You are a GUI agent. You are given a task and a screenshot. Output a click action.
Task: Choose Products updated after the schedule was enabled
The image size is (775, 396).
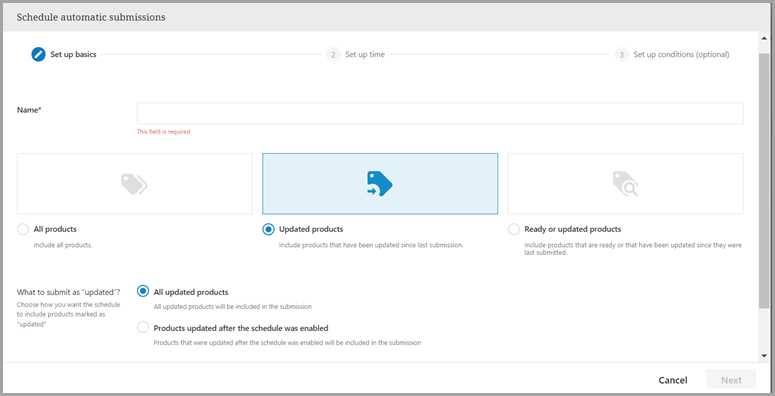[143, 327]
